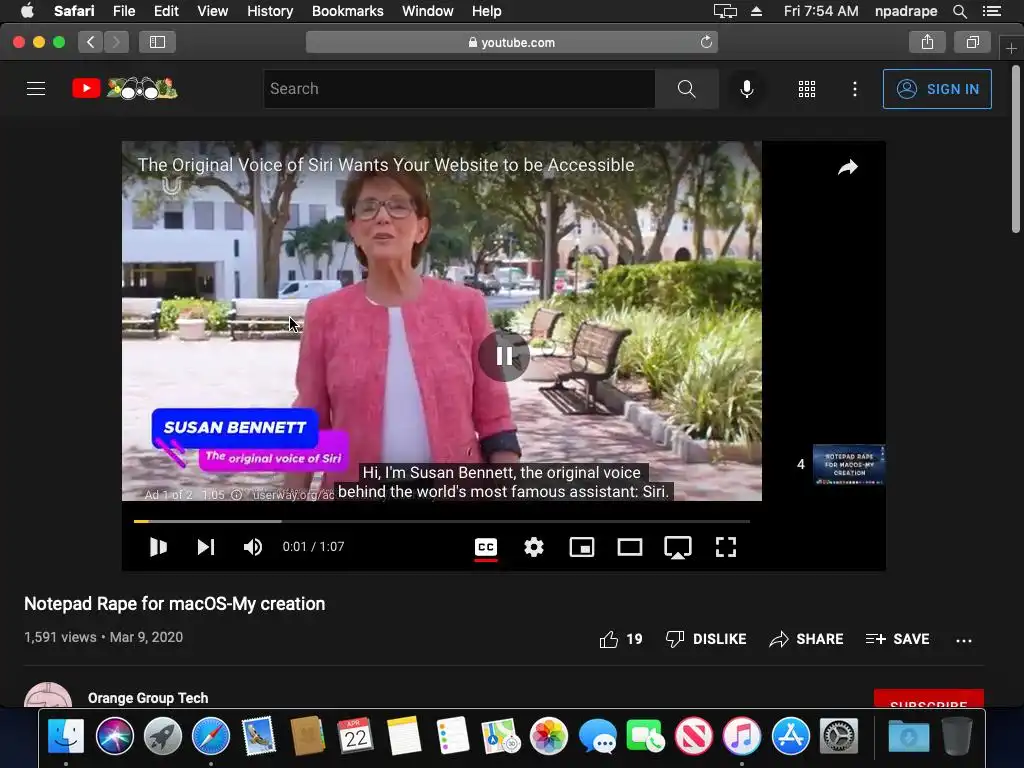The height and width of the screenshot is (768, 1024).
Task: Open Finder from the Dock
Action: coord(66,736)
